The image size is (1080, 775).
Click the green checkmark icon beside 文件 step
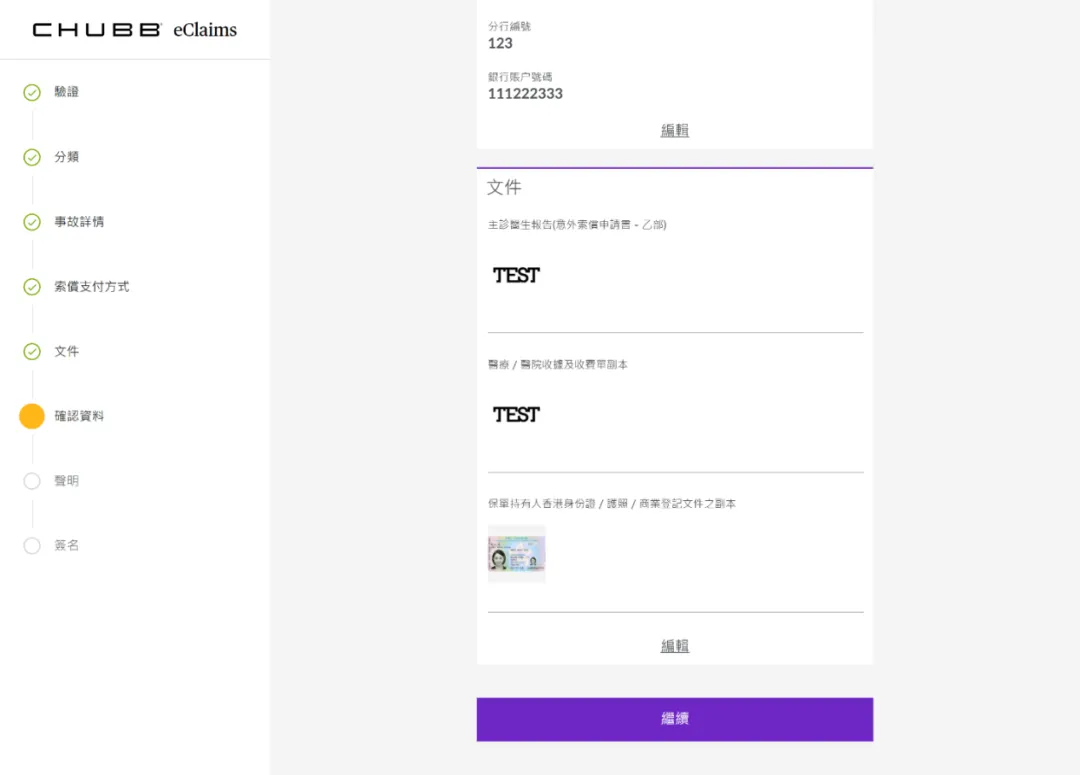[32, 352]
